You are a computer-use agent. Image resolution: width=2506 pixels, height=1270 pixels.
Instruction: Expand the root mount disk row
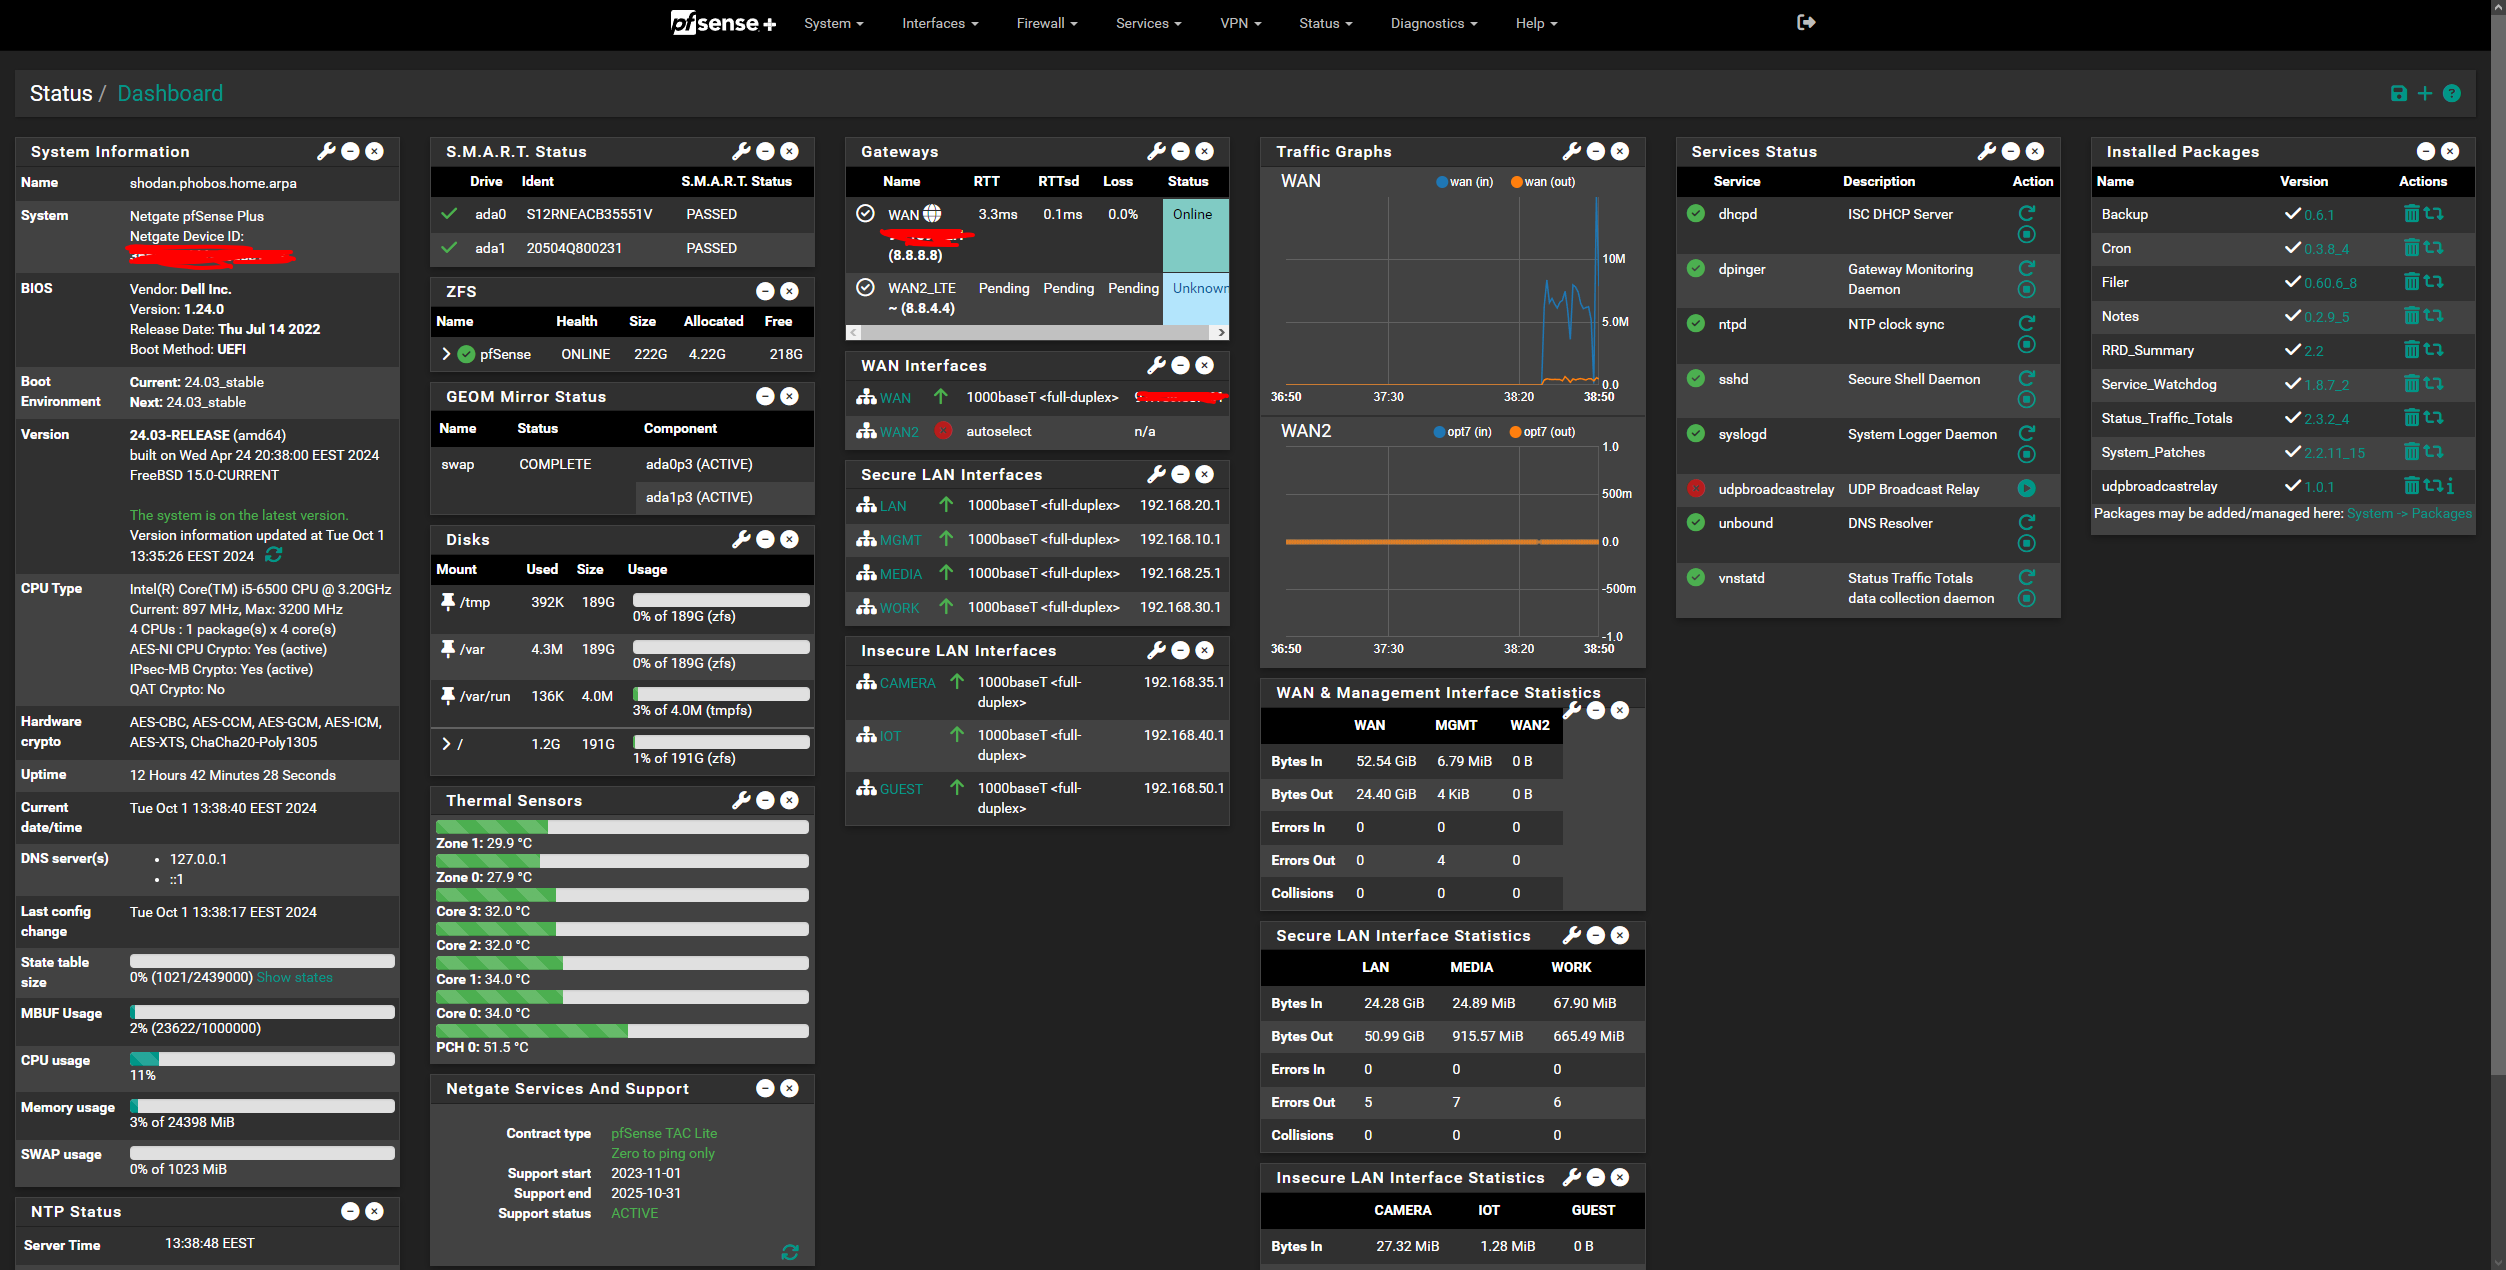click(x=446, y=744)
